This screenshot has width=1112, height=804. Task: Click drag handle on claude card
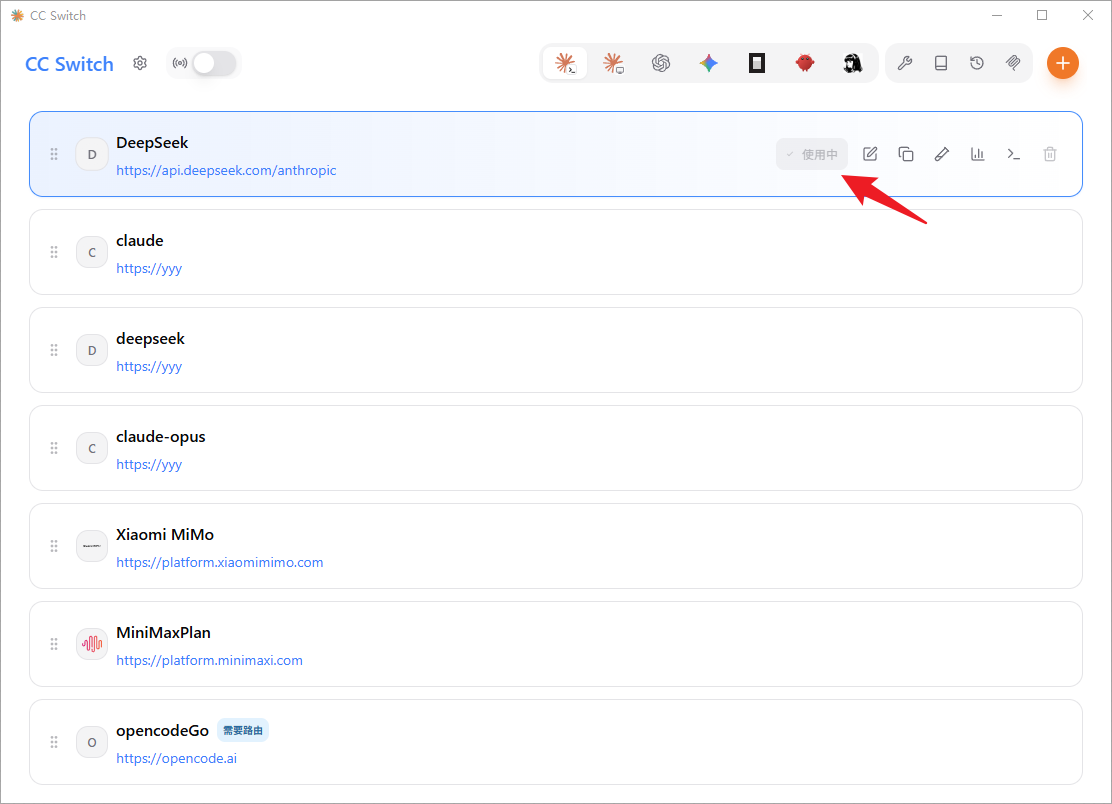click(54, 252)
